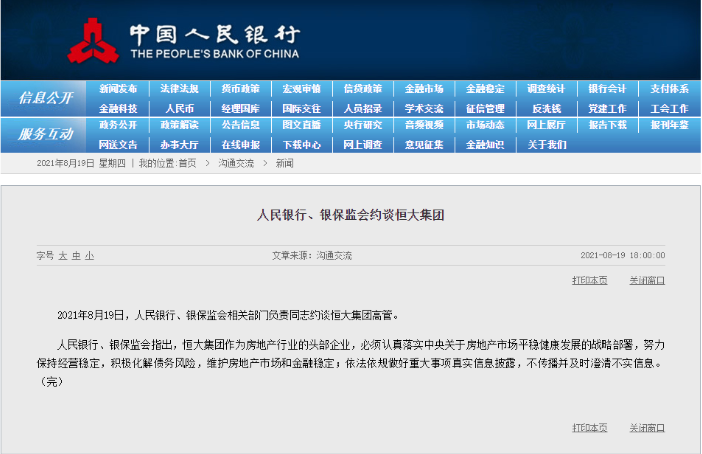702x454 pixels.
Task: Select 报刊年鉴 menu item
Action: point(669,125)
